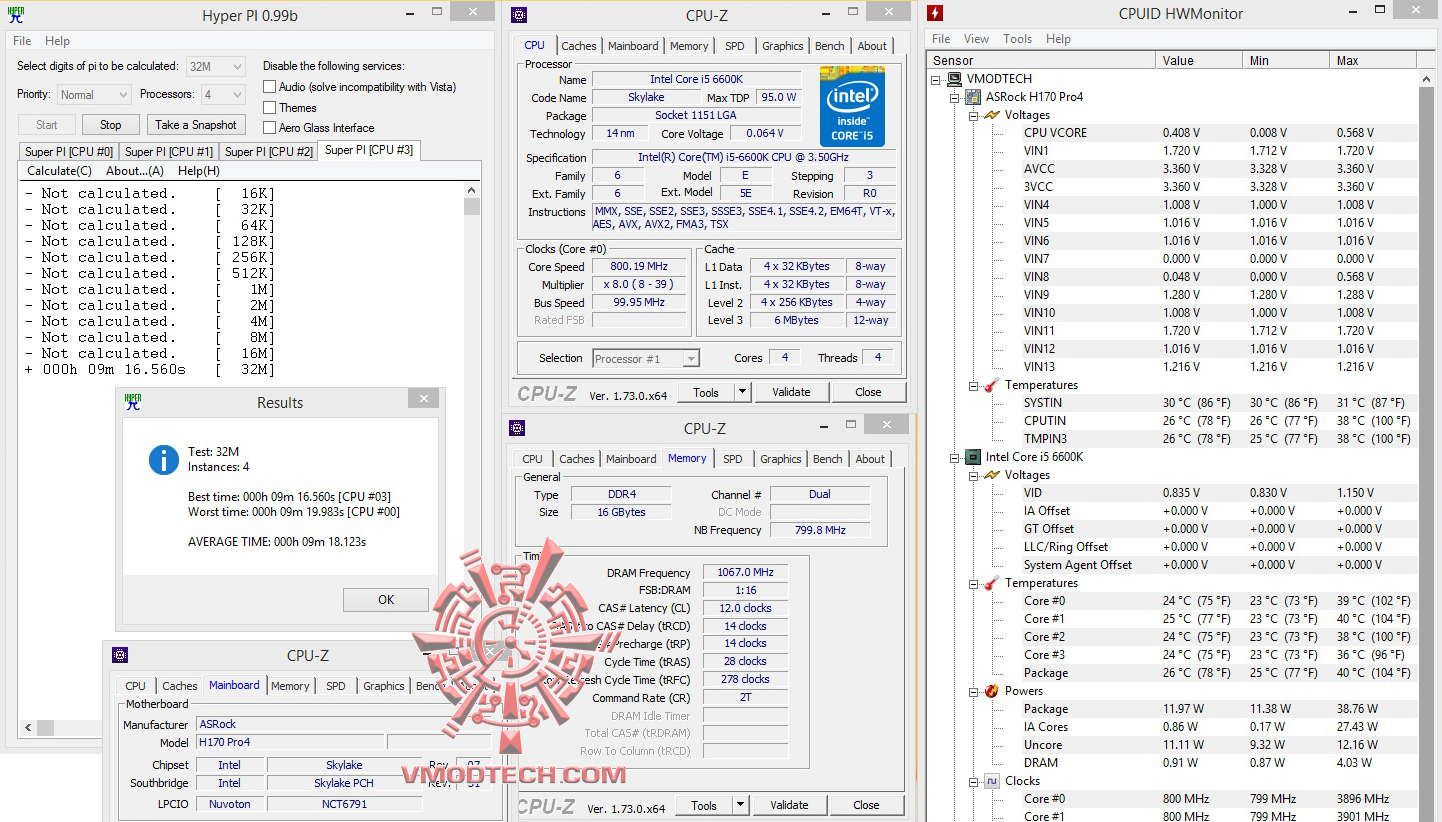Viewport: 1442px width, 822px height.
Task: Open the Processors count dropdown
Action: click(x=223, y=95)
